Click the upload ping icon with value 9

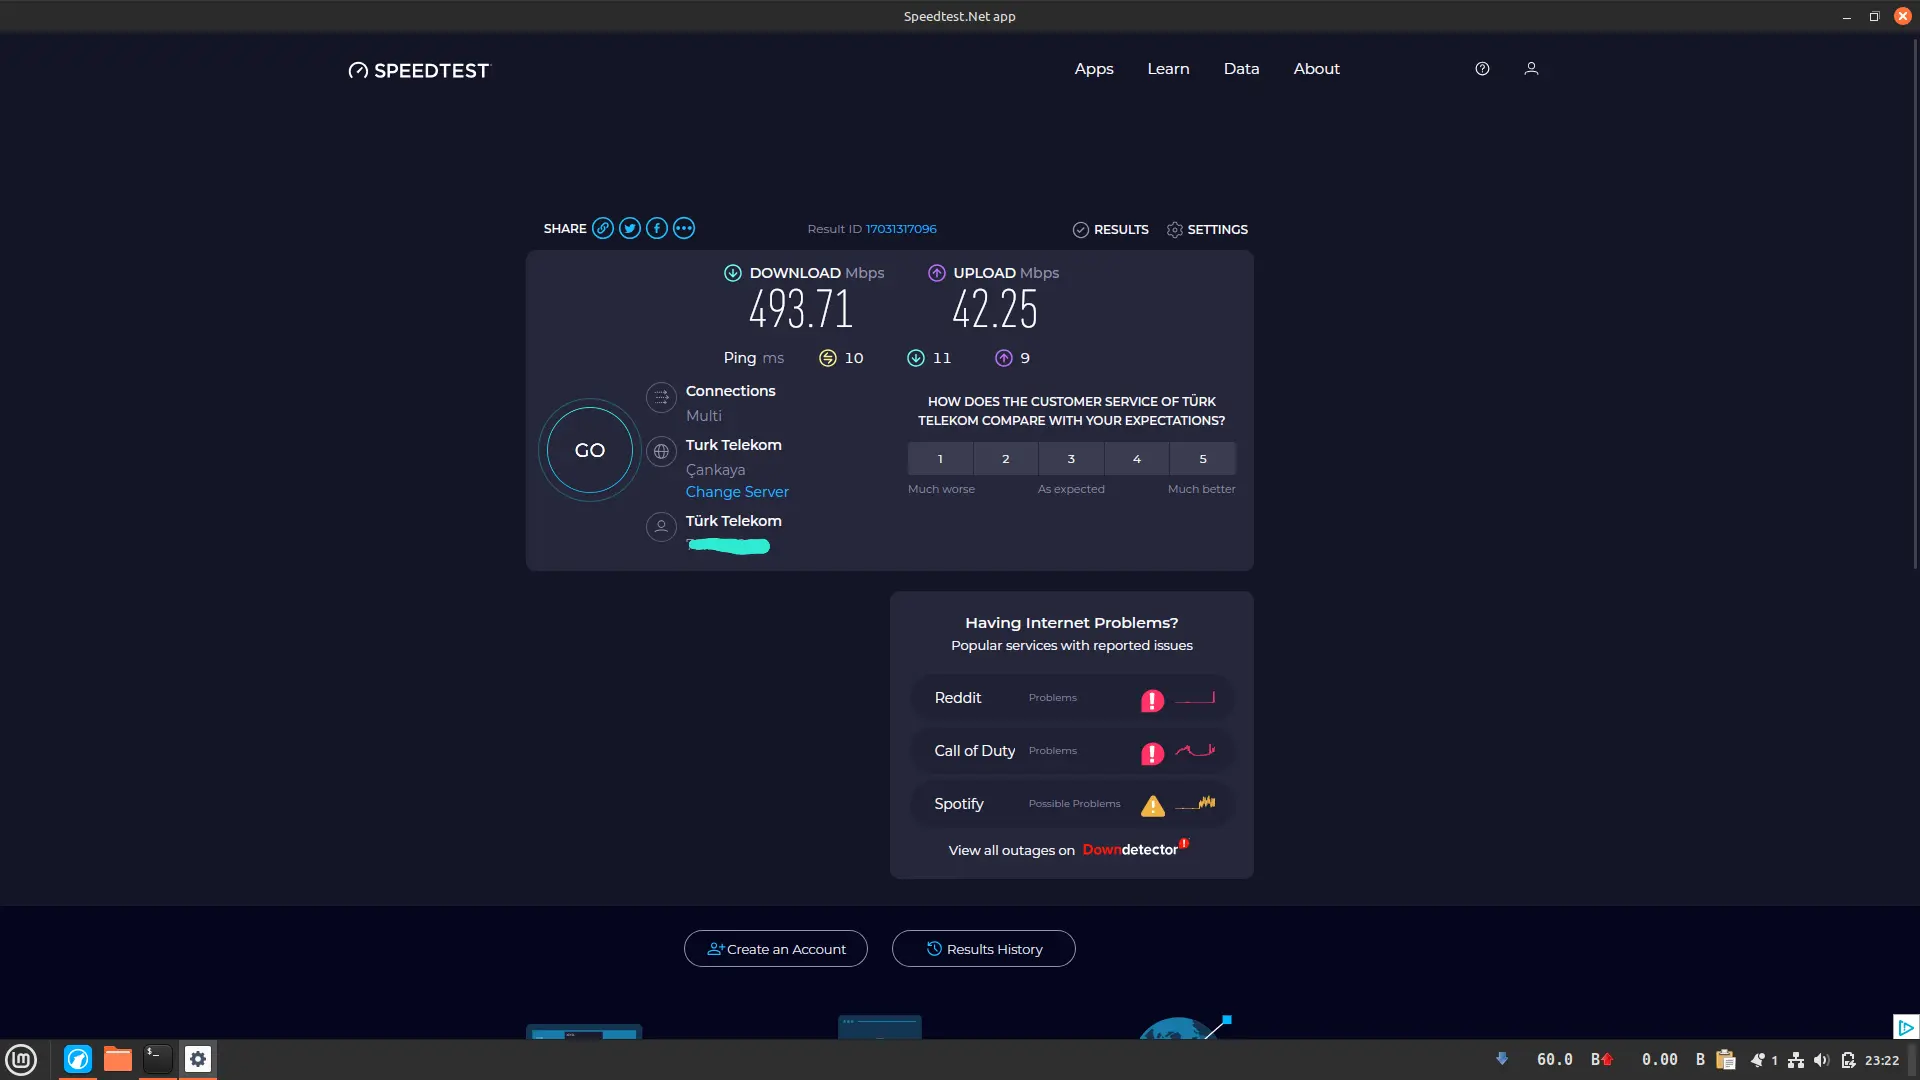point(1004,358)
